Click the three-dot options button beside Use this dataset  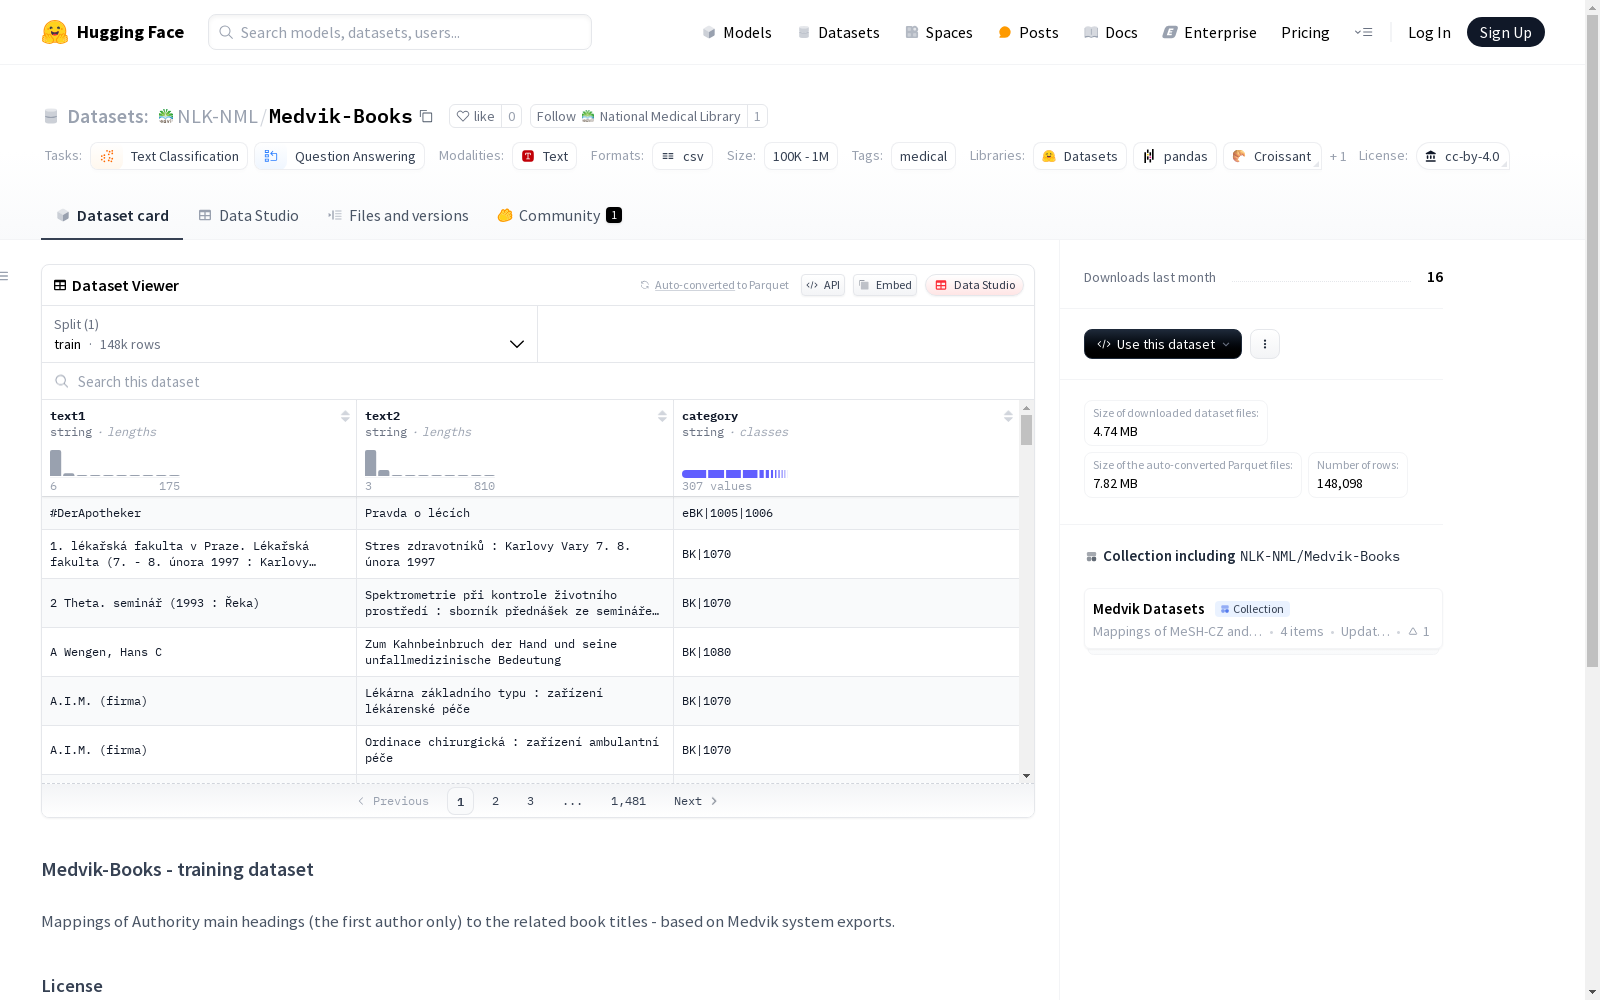click(x=1265, y=344)
